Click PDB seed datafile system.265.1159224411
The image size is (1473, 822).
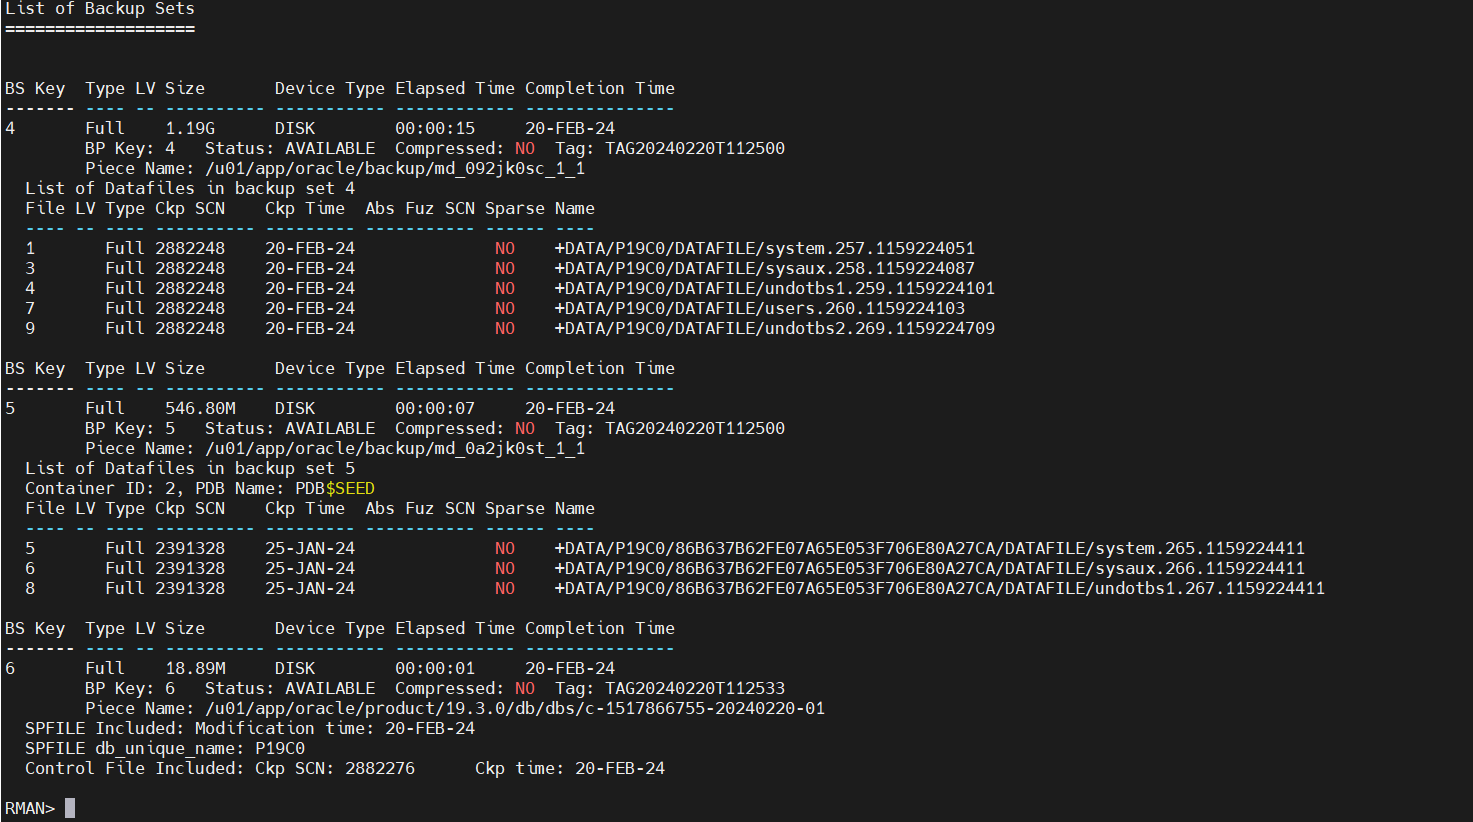click(930, 548)
